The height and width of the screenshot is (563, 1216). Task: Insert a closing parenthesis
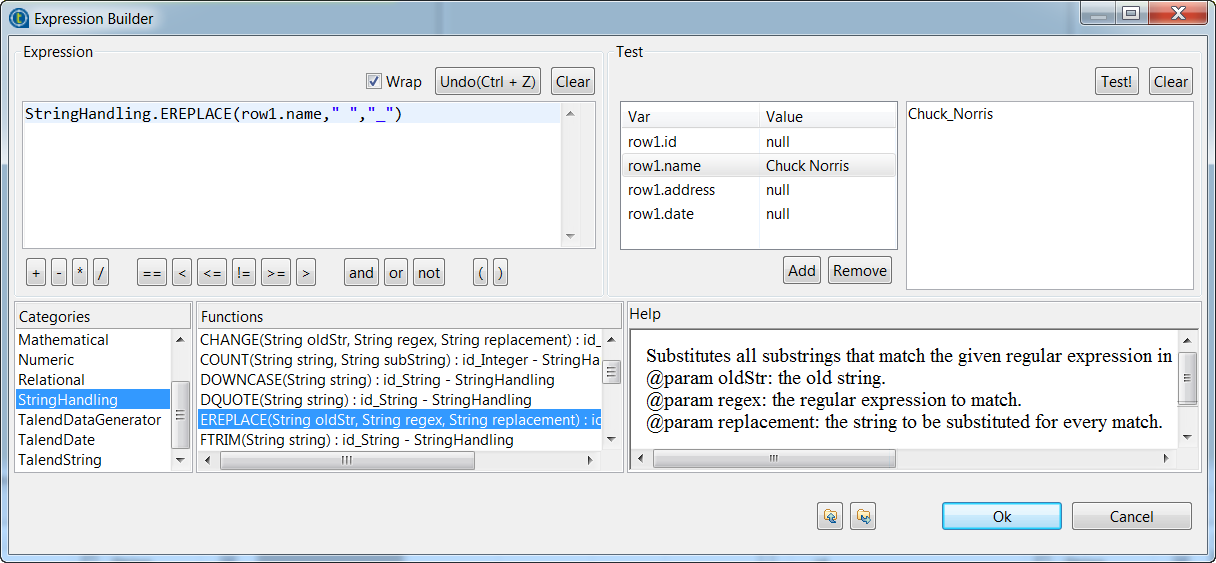(x=500, y=272)
